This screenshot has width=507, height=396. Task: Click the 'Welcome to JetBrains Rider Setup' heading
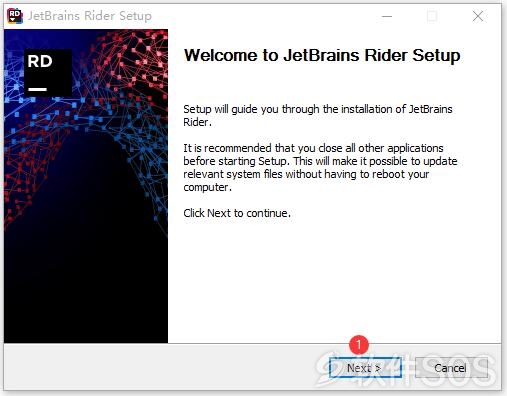click(322, 55)
